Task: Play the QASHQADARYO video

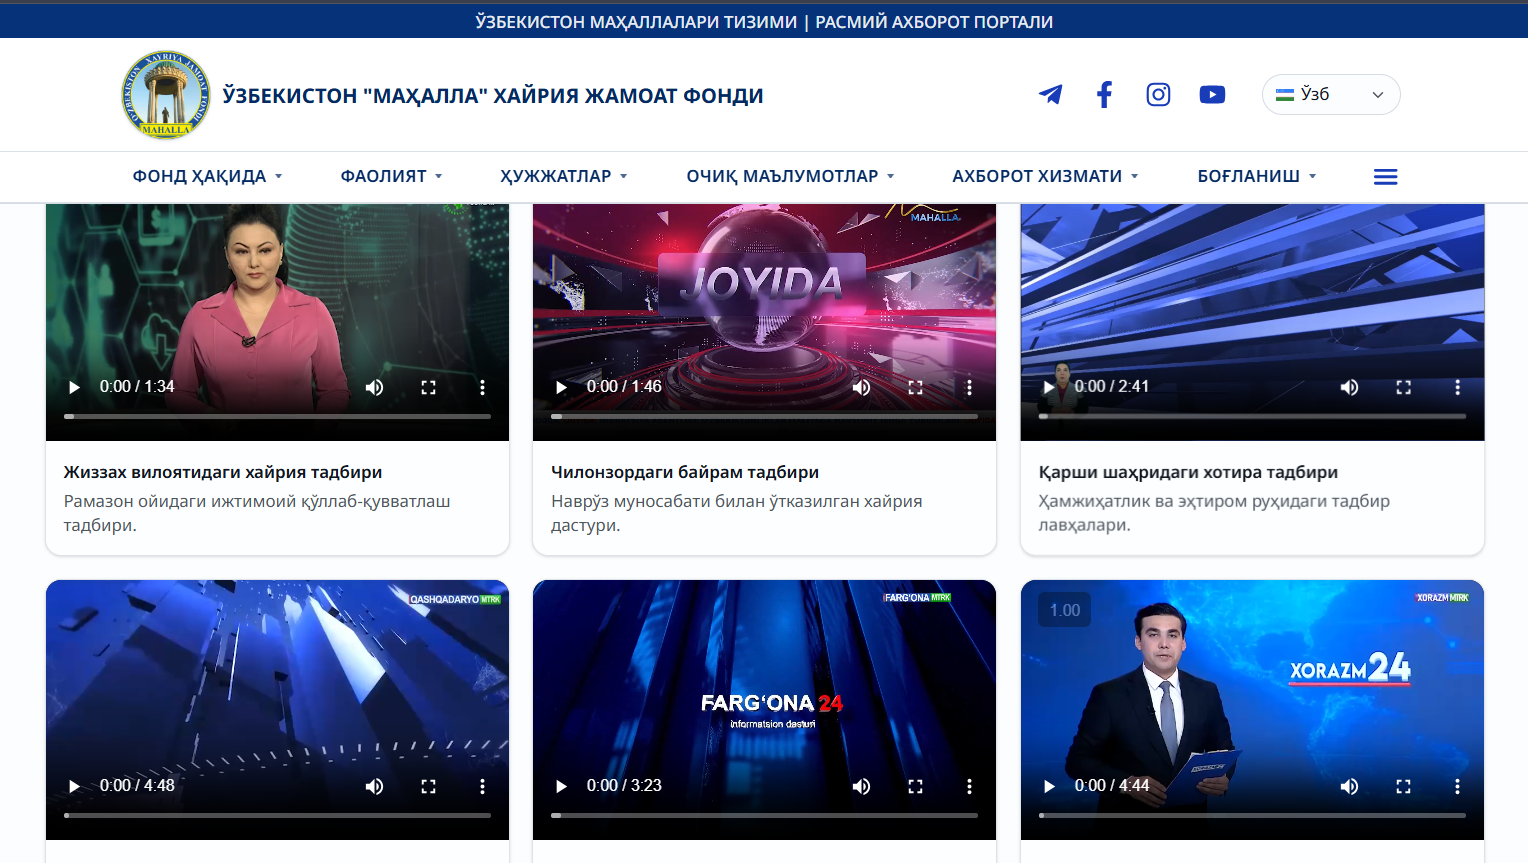Action: point(74,786)
